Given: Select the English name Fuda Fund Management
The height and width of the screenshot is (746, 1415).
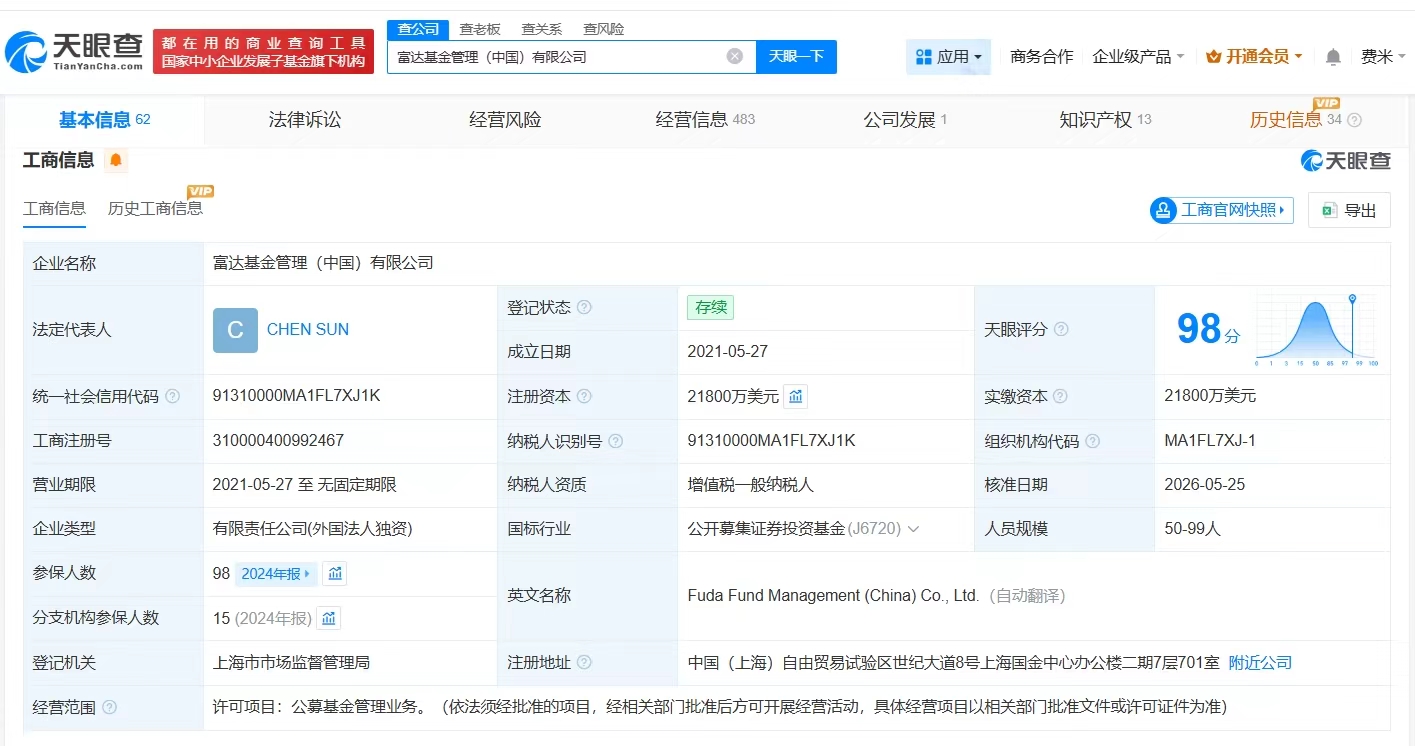Looking at the screenshot, I should (x=833, y=596).
